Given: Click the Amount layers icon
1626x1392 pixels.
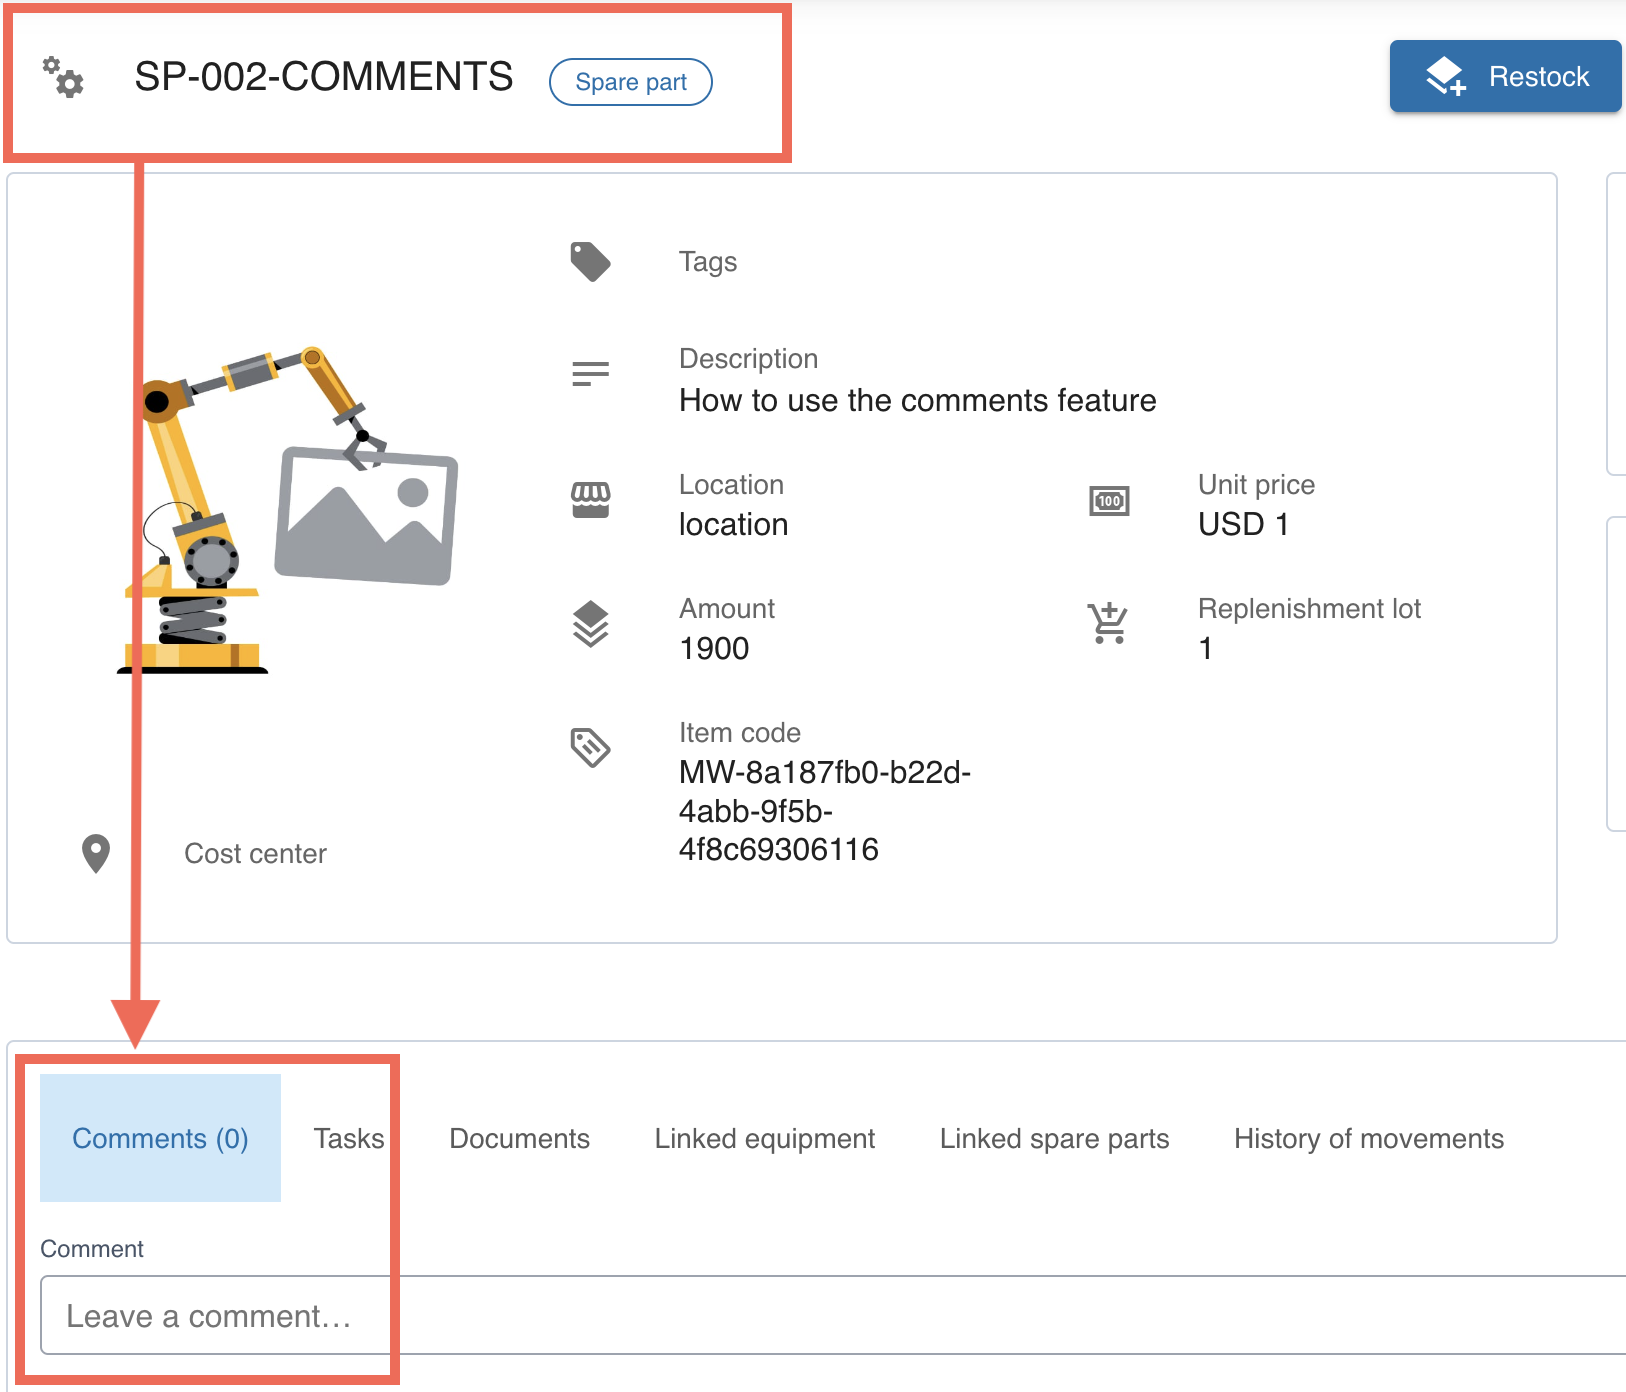Looking at the screenshot, I should tap(590, 624).
